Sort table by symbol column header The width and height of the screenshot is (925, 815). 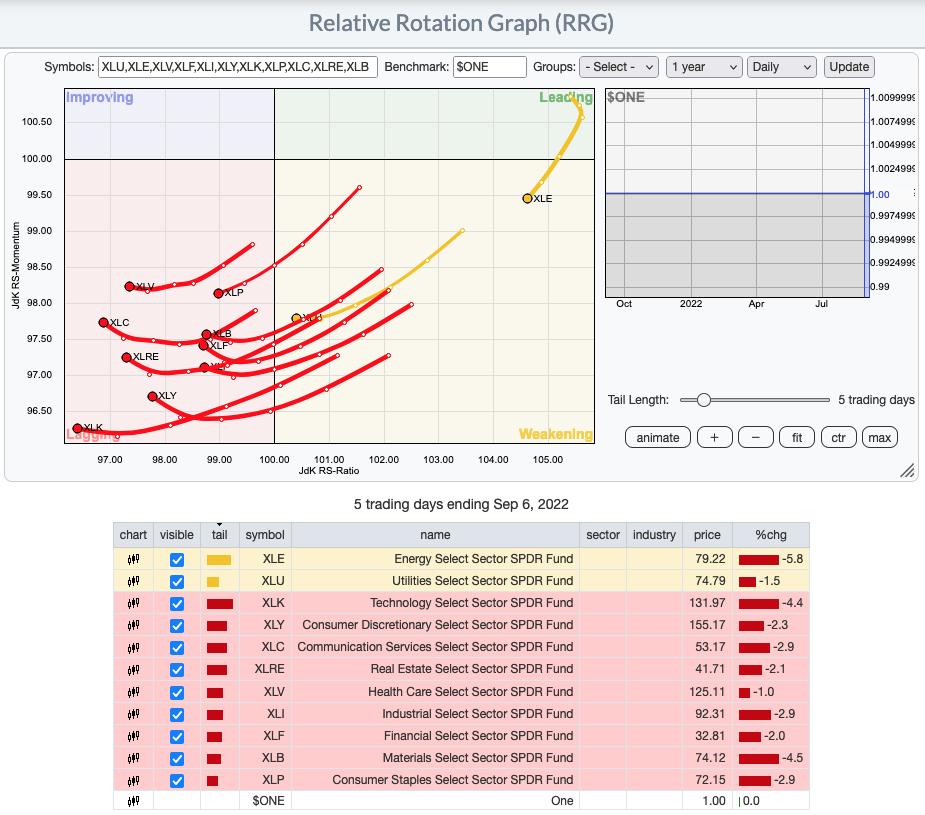coord(265,535)
